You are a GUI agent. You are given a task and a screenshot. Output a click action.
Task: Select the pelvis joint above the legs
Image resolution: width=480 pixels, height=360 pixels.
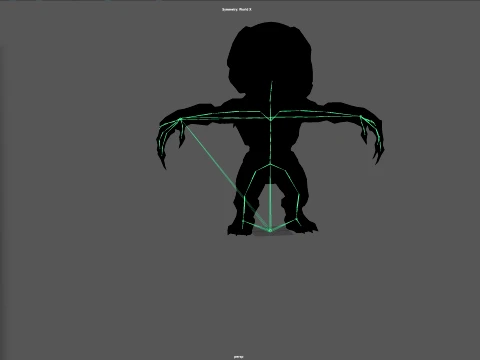(271, 164)
